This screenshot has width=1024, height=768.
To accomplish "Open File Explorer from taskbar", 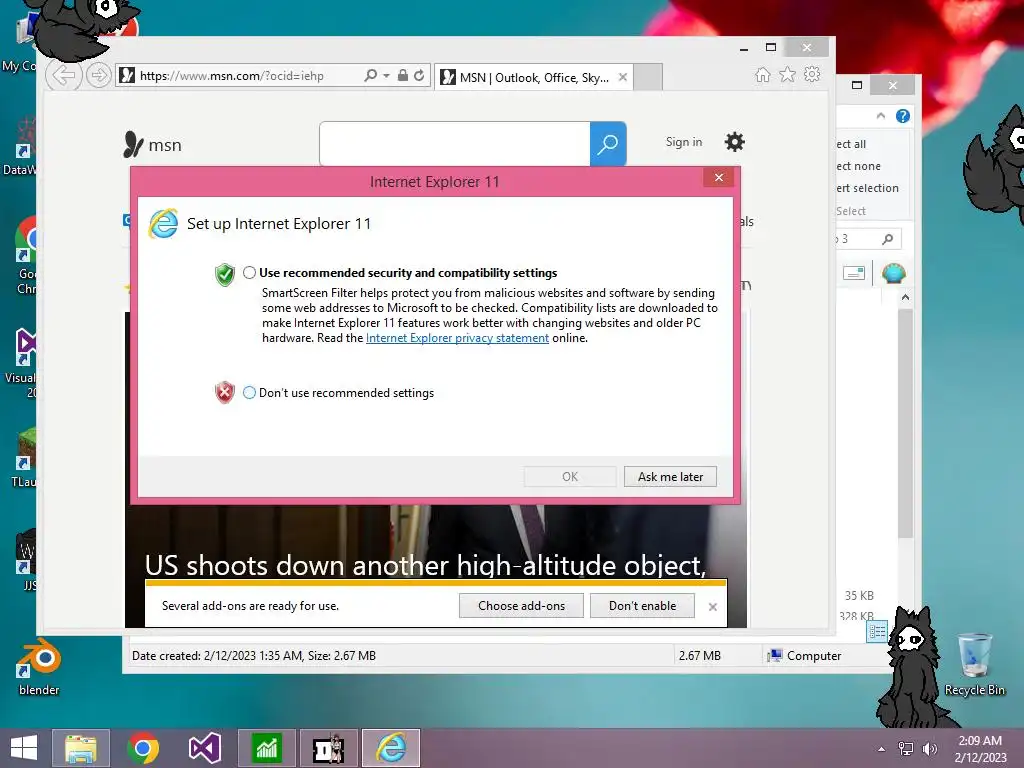I will (x=81, y=748).
